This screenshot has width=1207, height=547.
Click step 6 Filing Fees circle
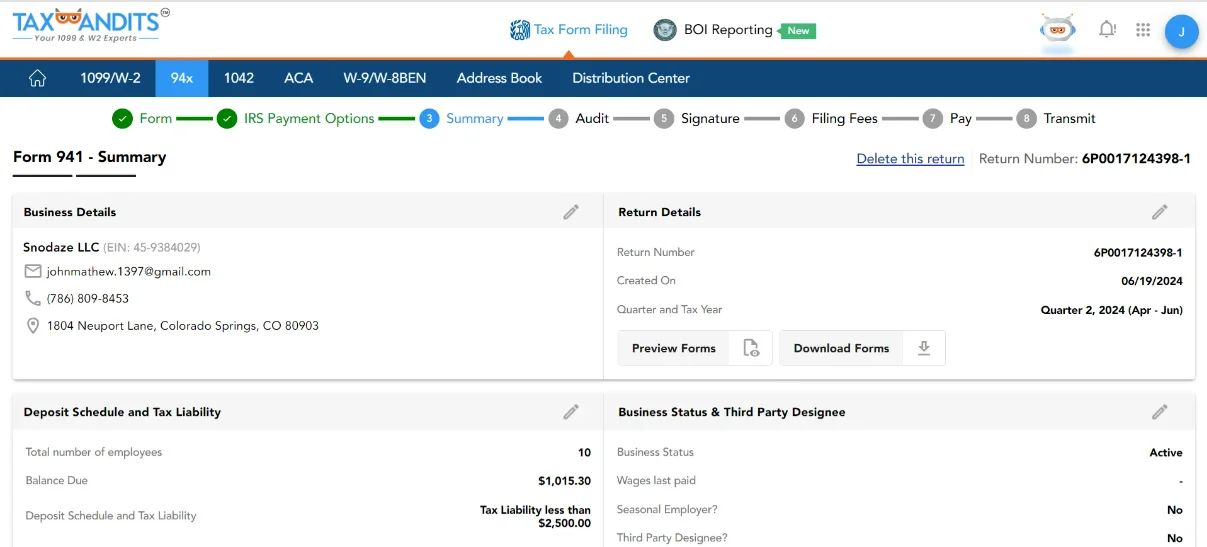click(x=794, y=118)
